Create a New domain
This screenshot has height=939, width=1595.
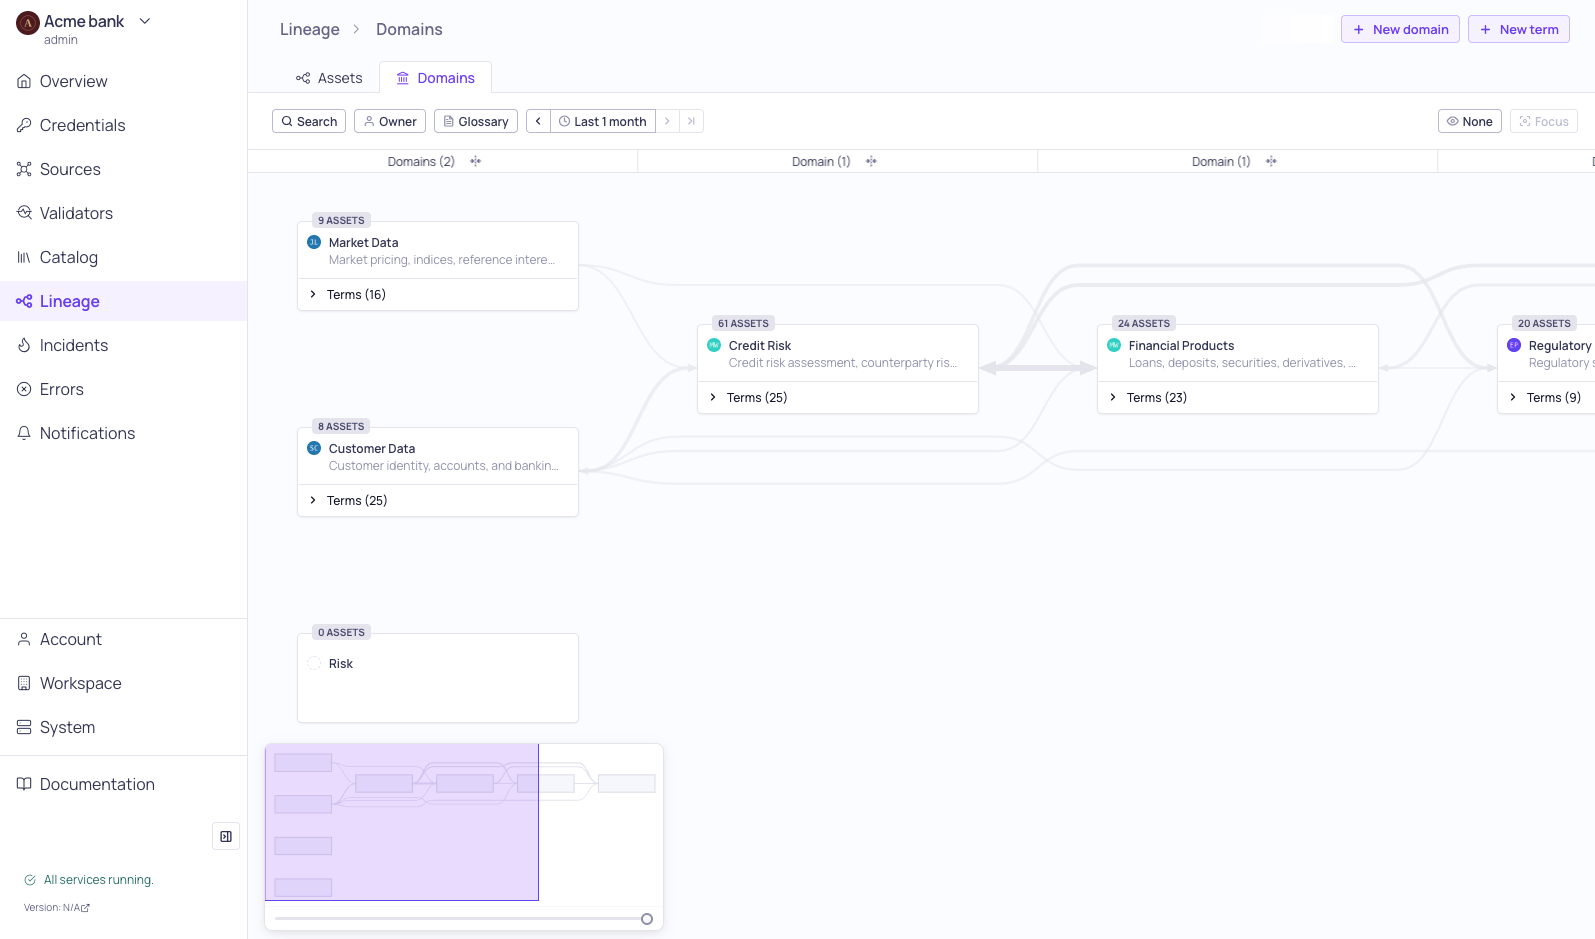tap(1400, 29)
